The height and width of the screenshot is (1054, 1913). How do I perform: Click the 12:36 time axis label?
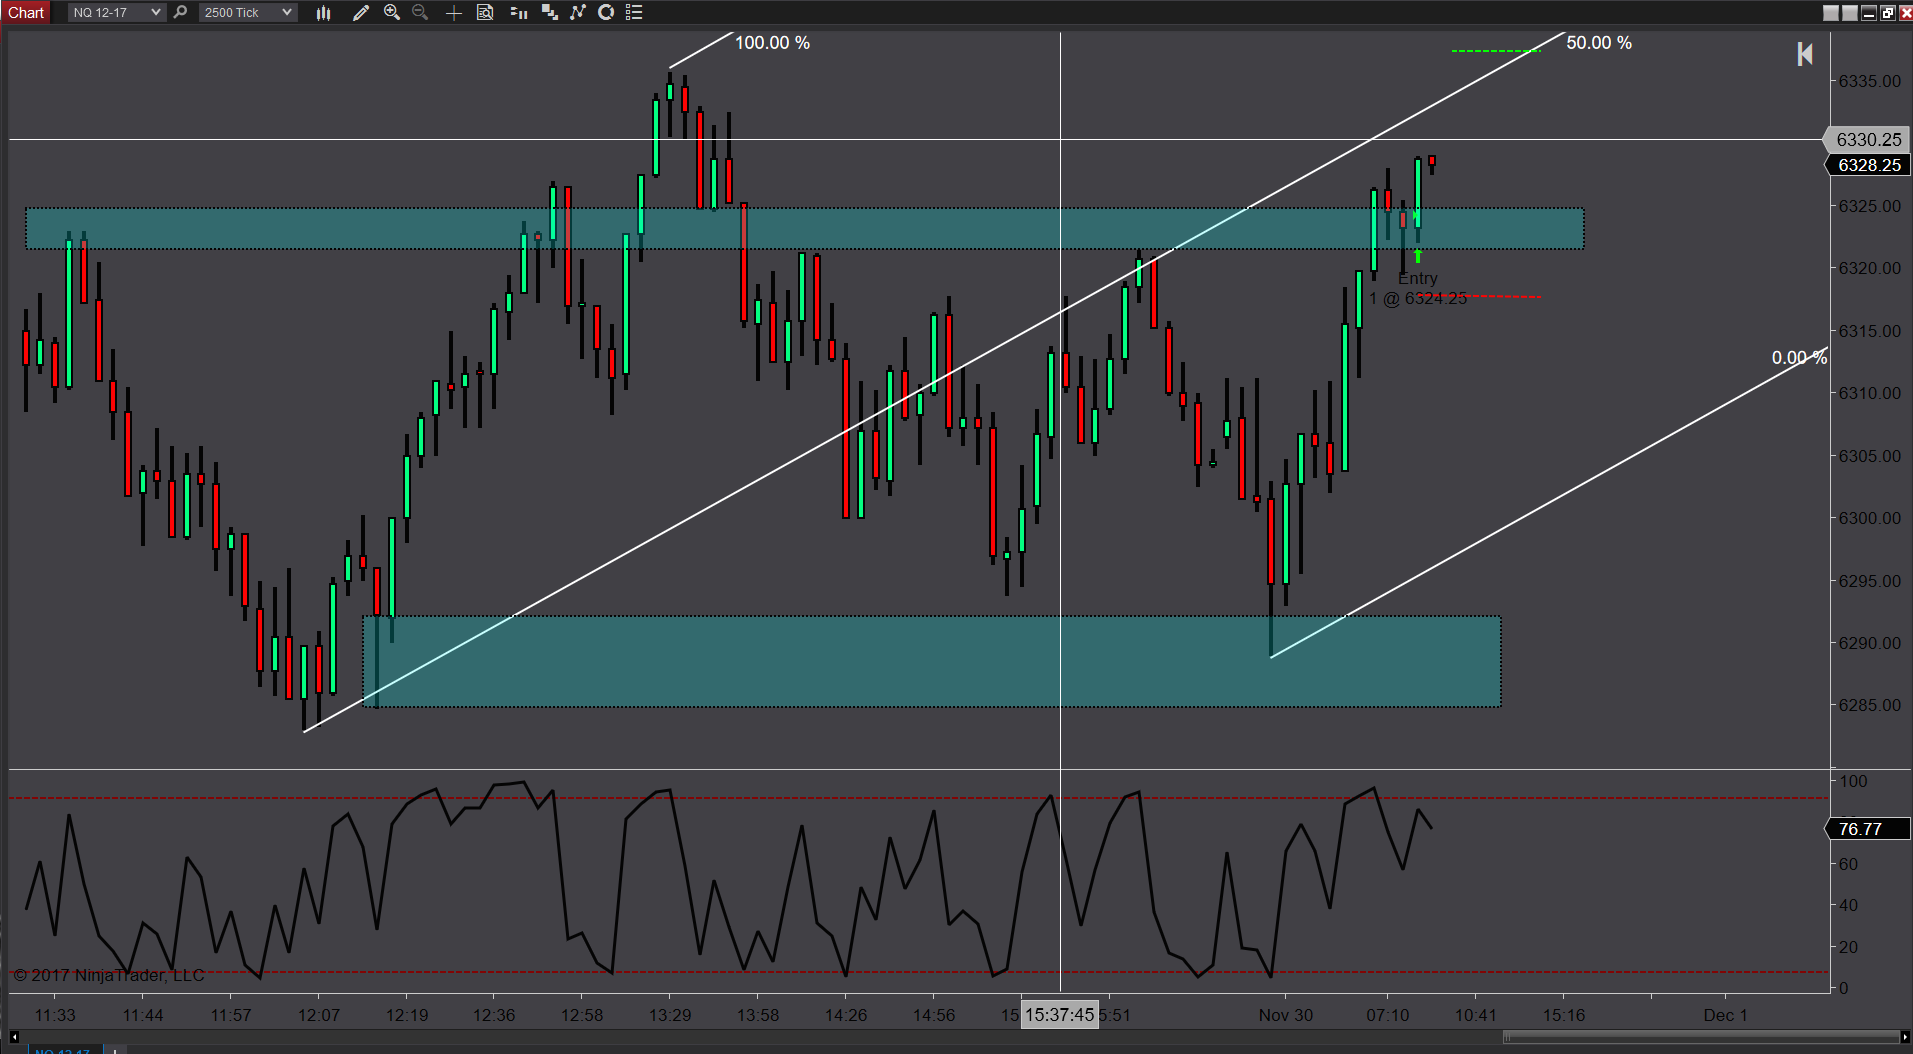click(x=494, y=1015)
